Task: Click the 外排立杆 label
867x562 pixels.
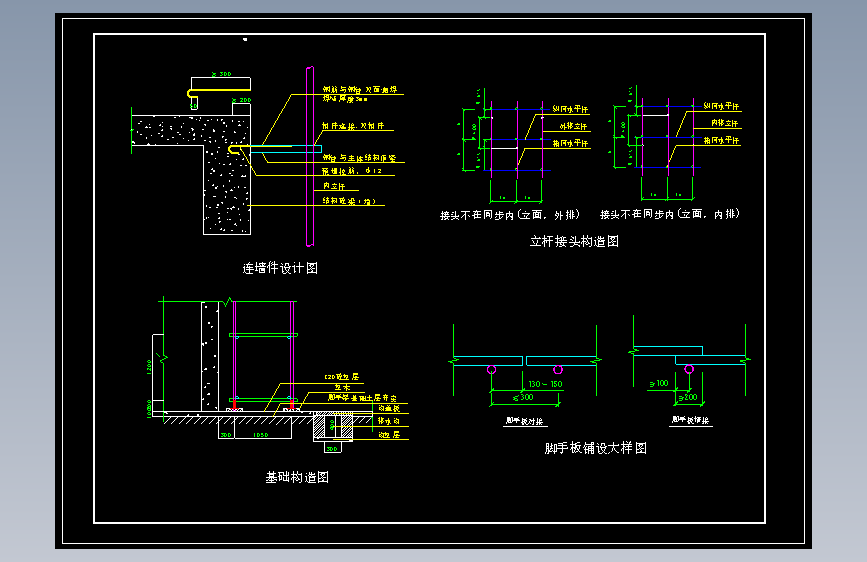Action: (x=573, y=127)
